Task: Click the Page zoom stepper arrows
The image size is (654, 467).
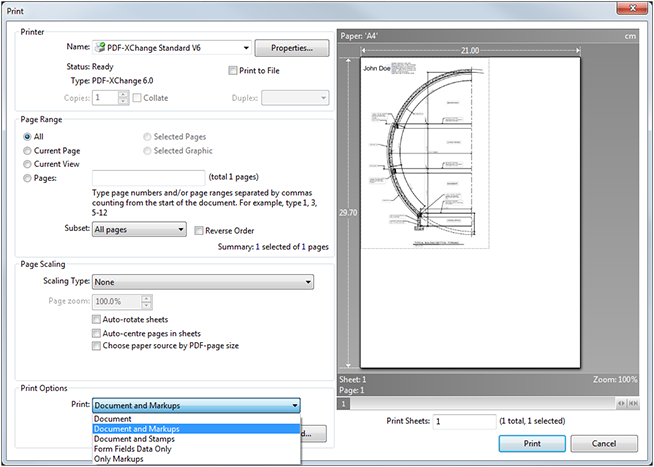Action: click(146, 301)
